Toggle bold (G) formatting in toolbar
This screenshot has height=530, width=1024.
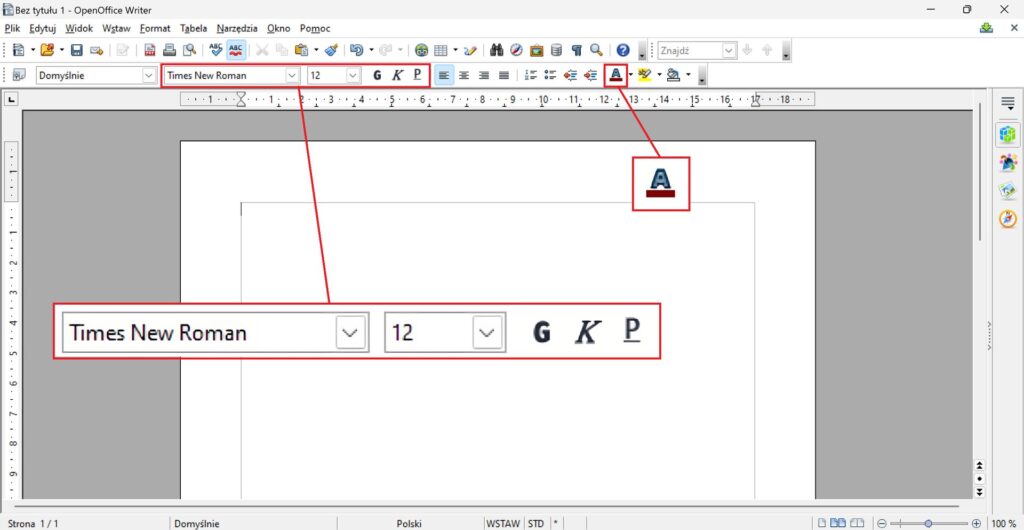click(377, 75)
